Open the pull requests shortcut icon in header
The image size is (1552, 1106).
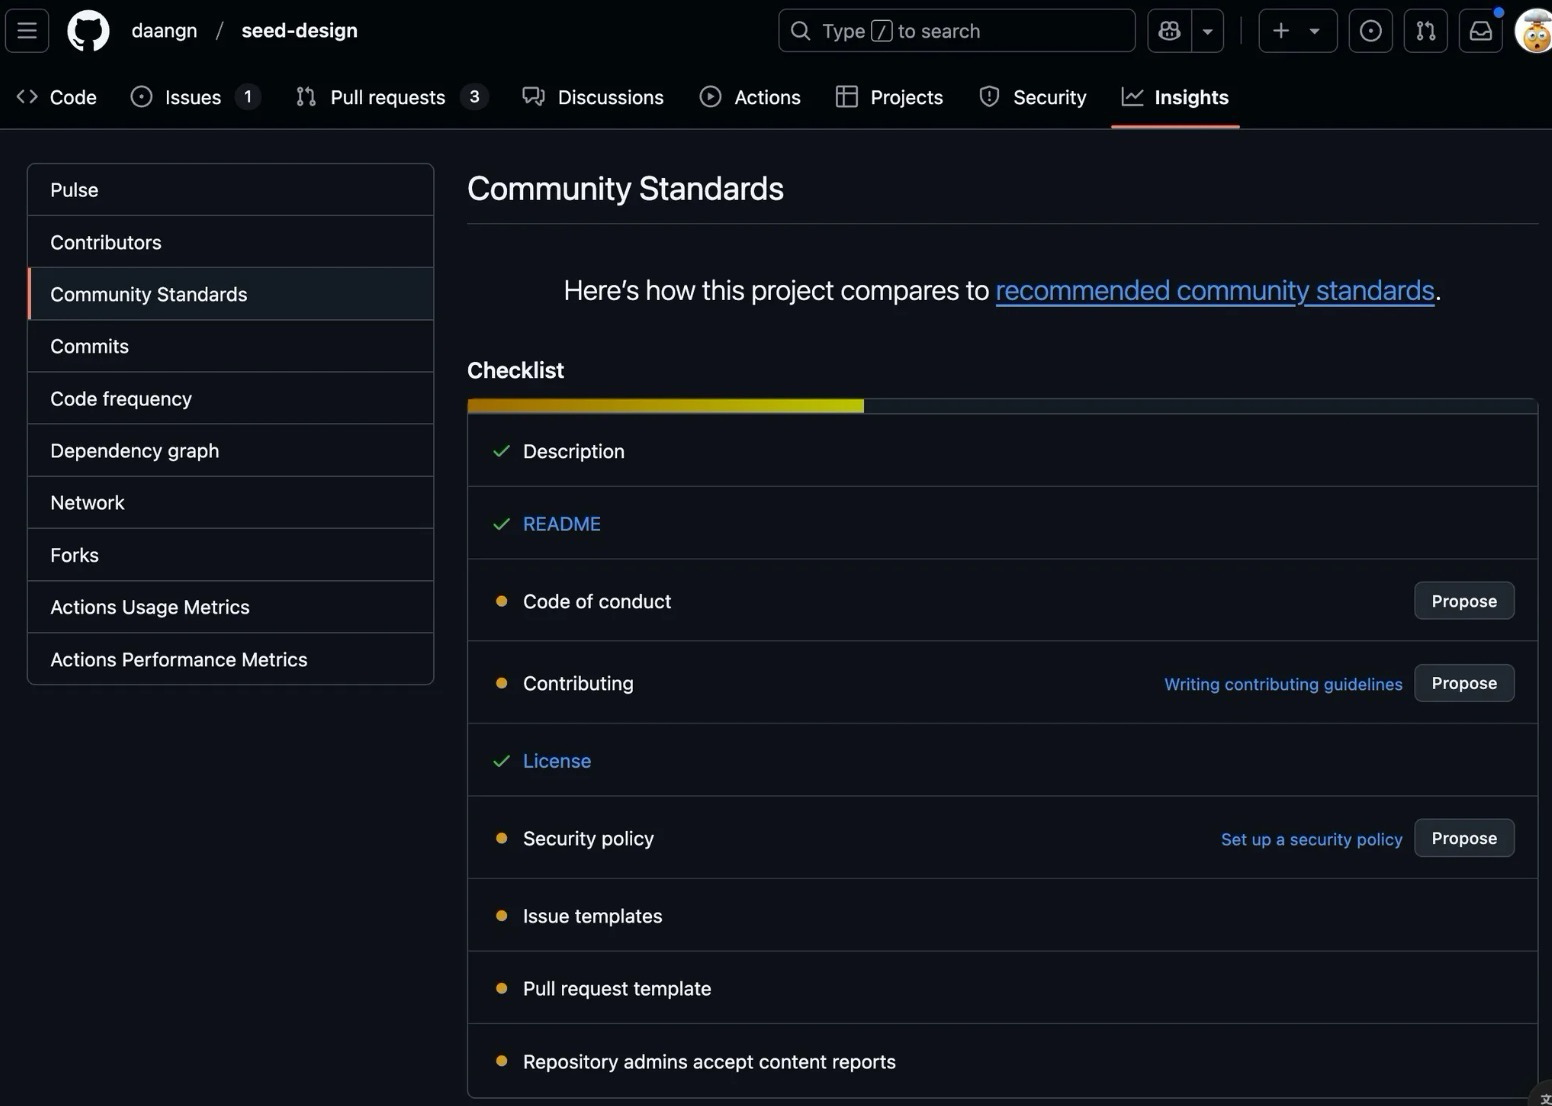point(1425,31)
